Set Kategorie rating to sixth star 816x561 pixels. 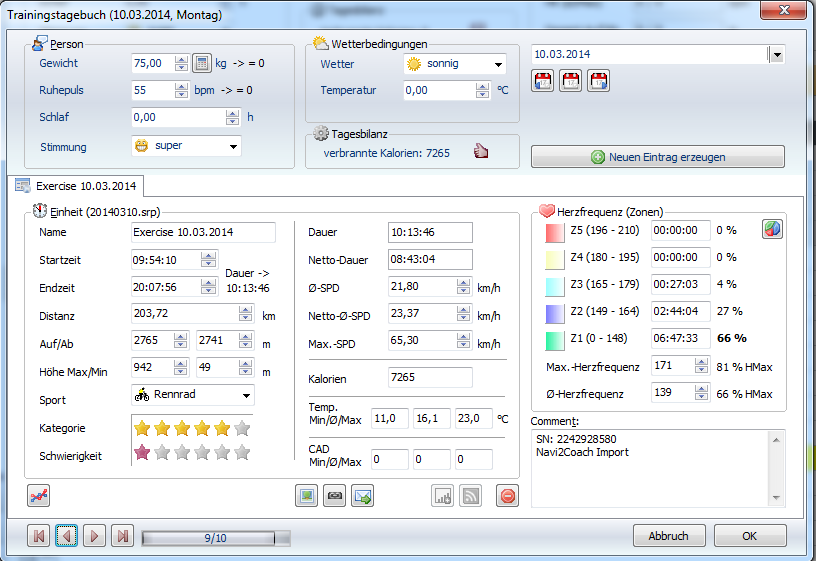(241, 428)
